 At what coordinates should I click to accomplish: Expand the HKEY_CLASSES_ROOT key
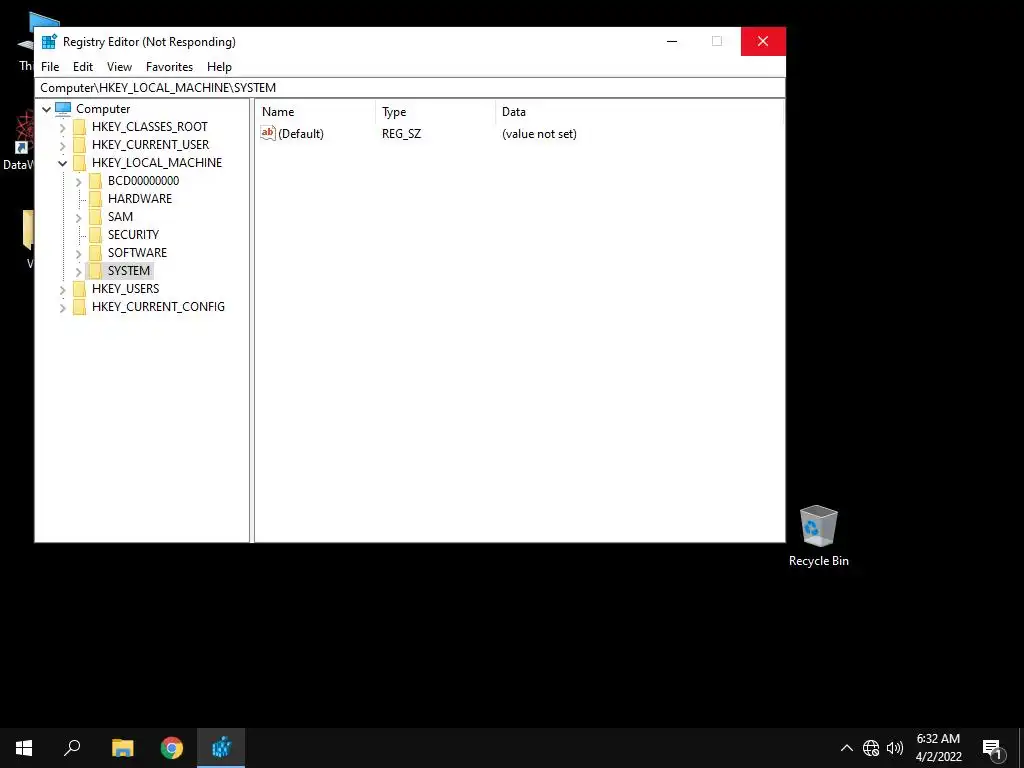[63, 127]
